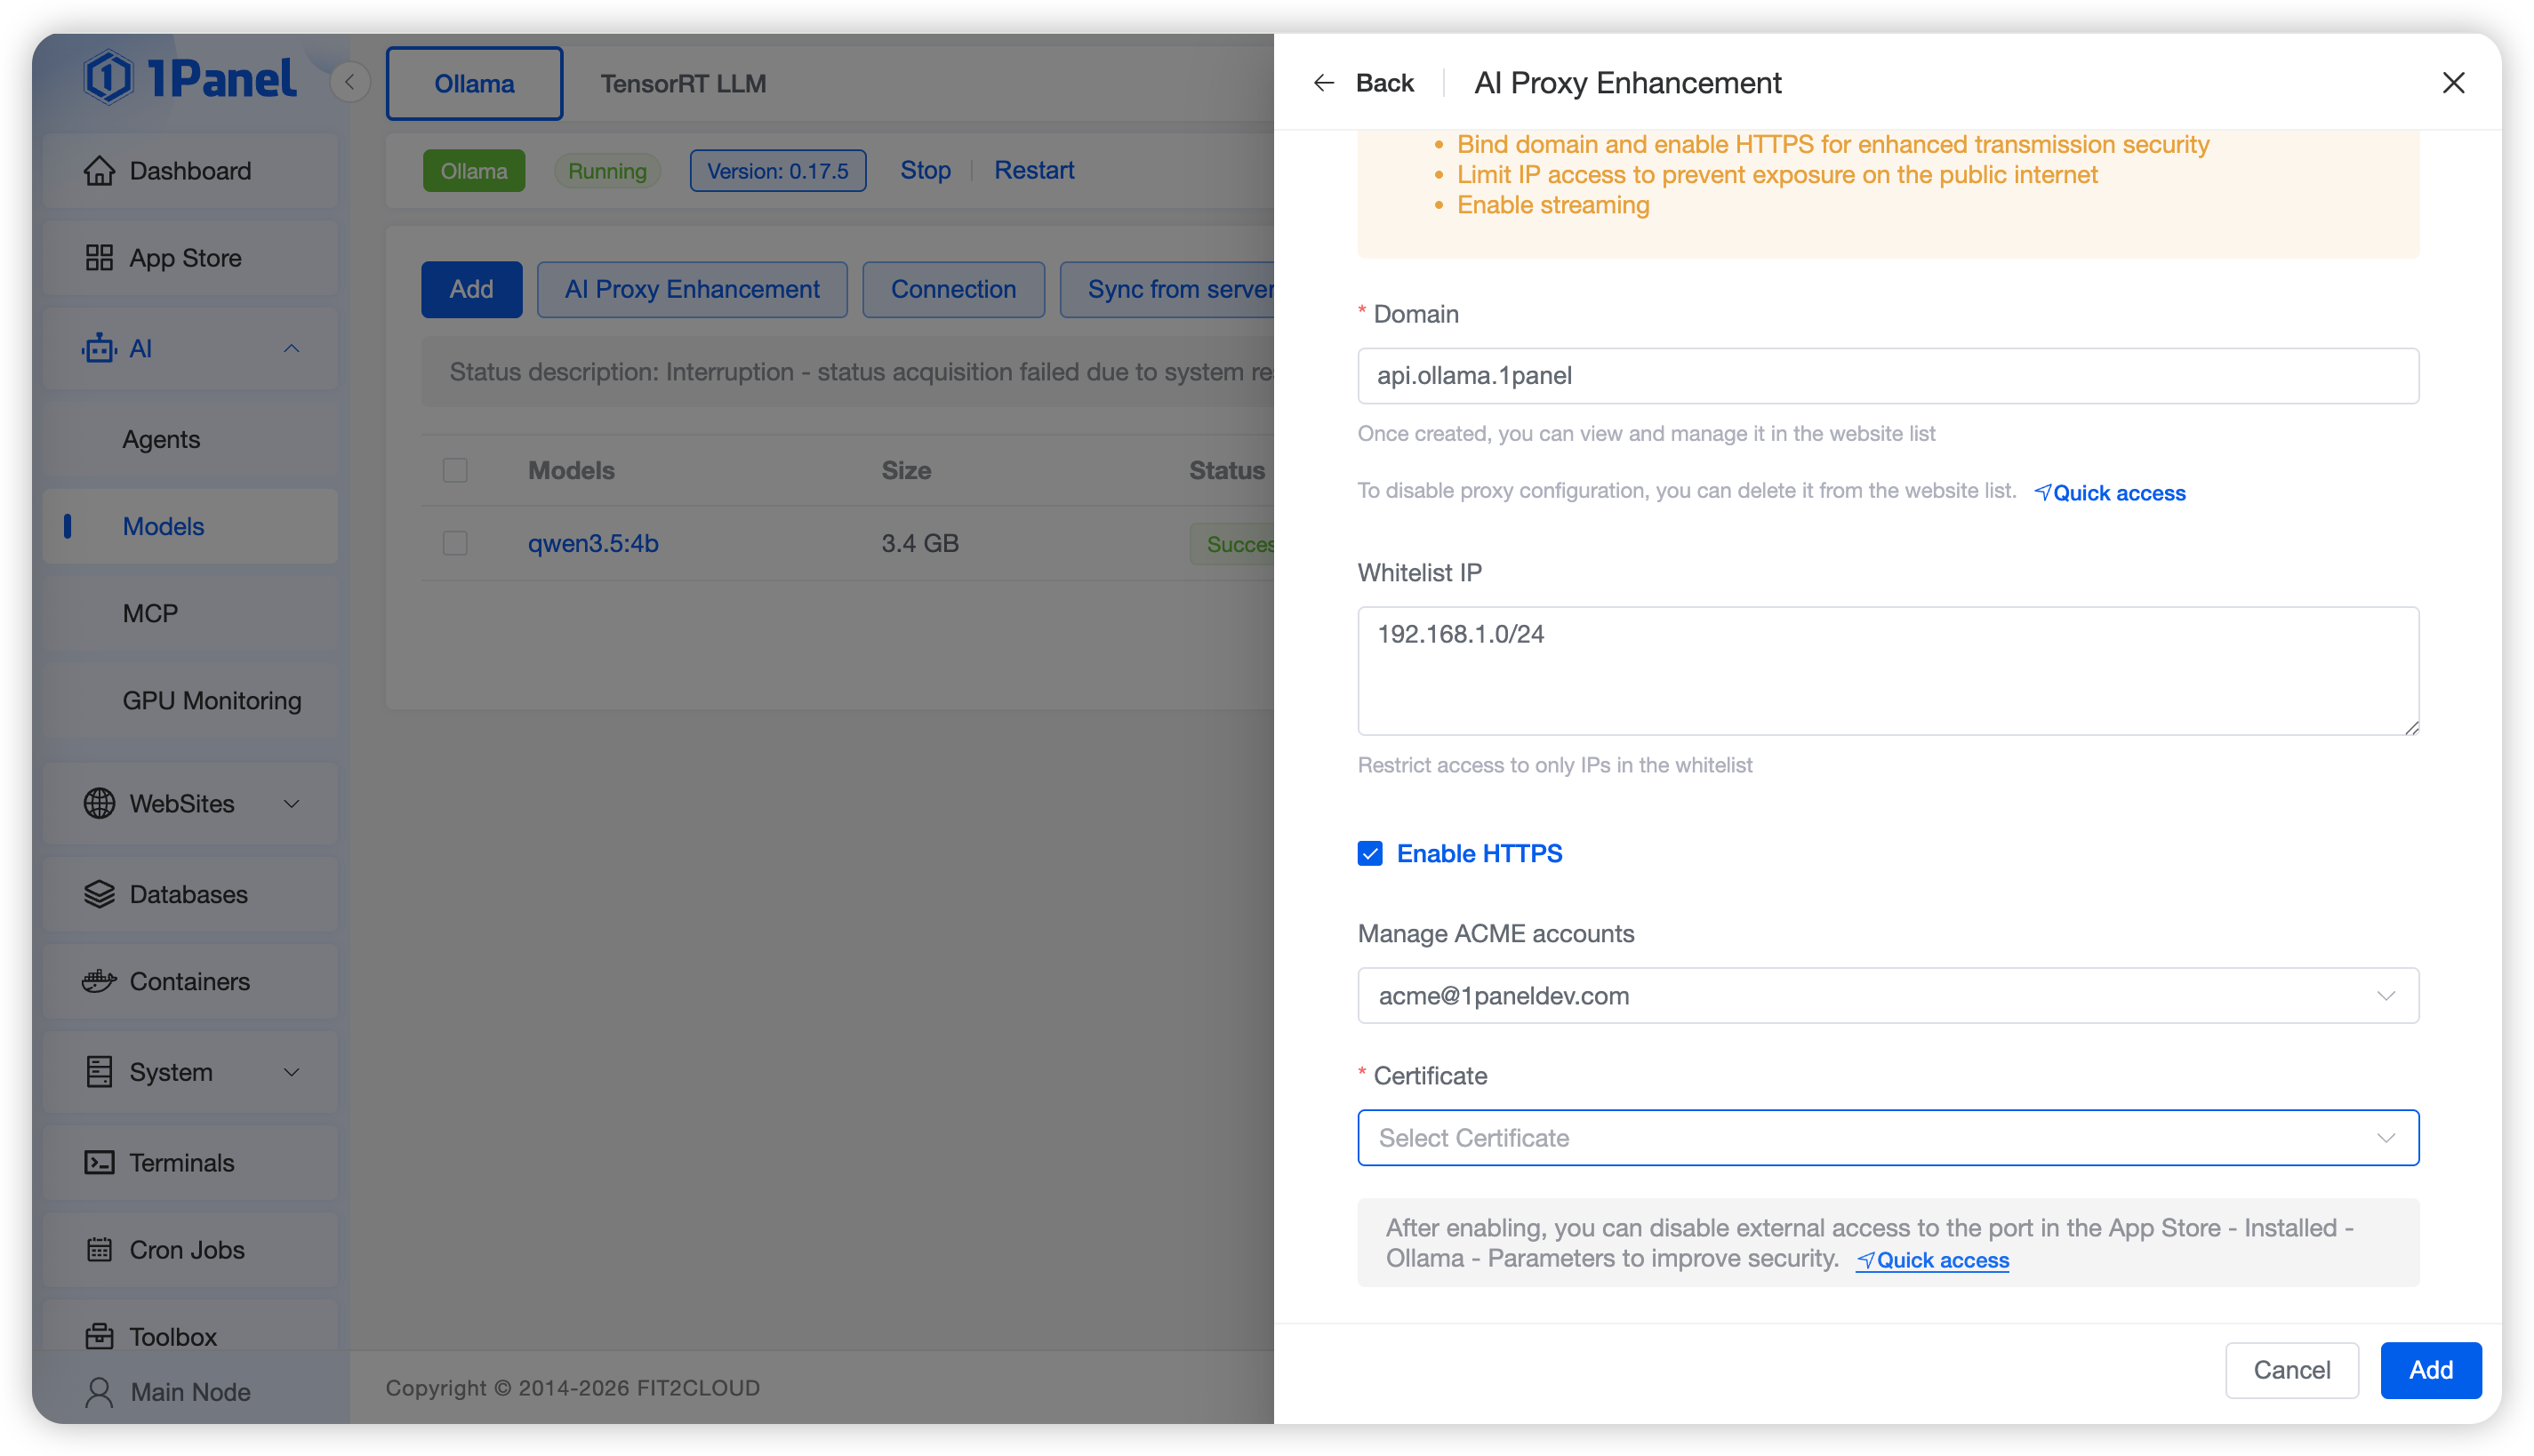Select the qwen3.5:4b row checkbox
2534x1456 pixels.
(455, 543)
